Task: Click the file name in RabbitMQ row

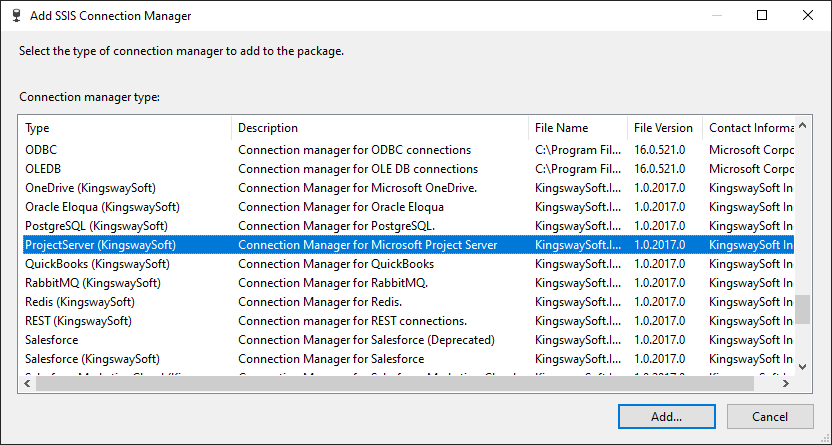Action: tap(578, 283)
